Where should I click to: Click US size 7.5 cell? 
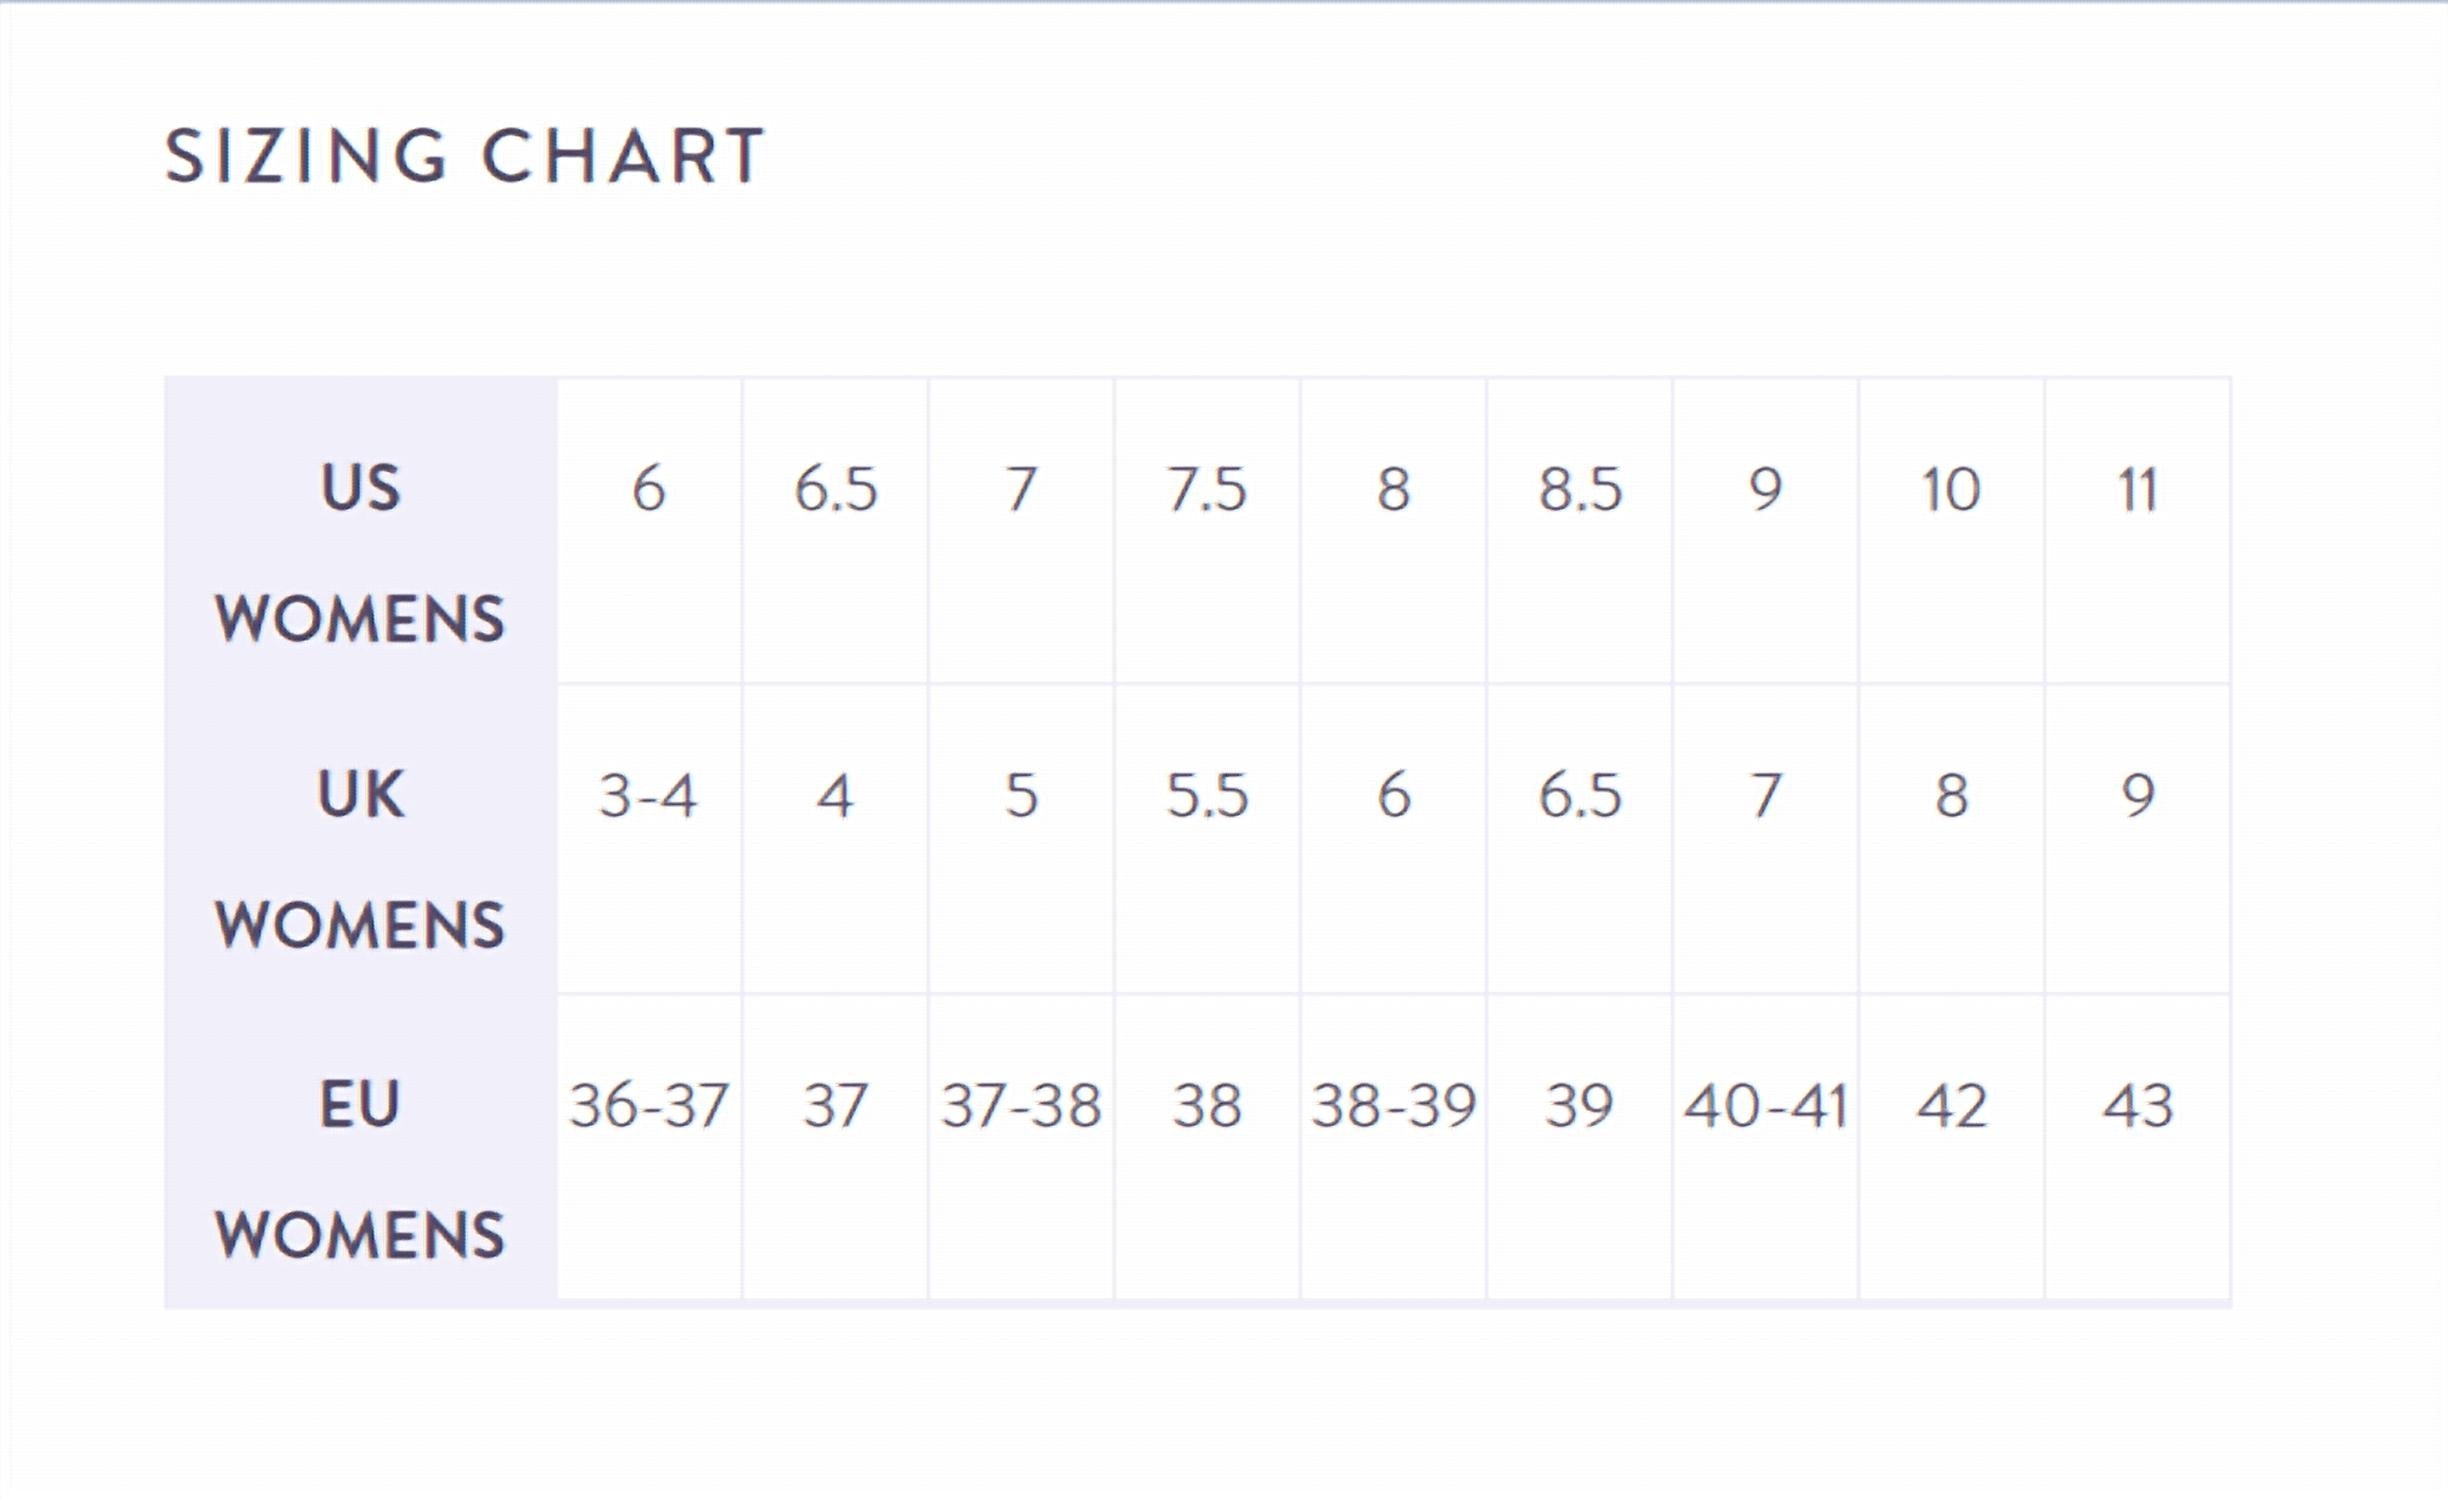[x=1207, y=490]
